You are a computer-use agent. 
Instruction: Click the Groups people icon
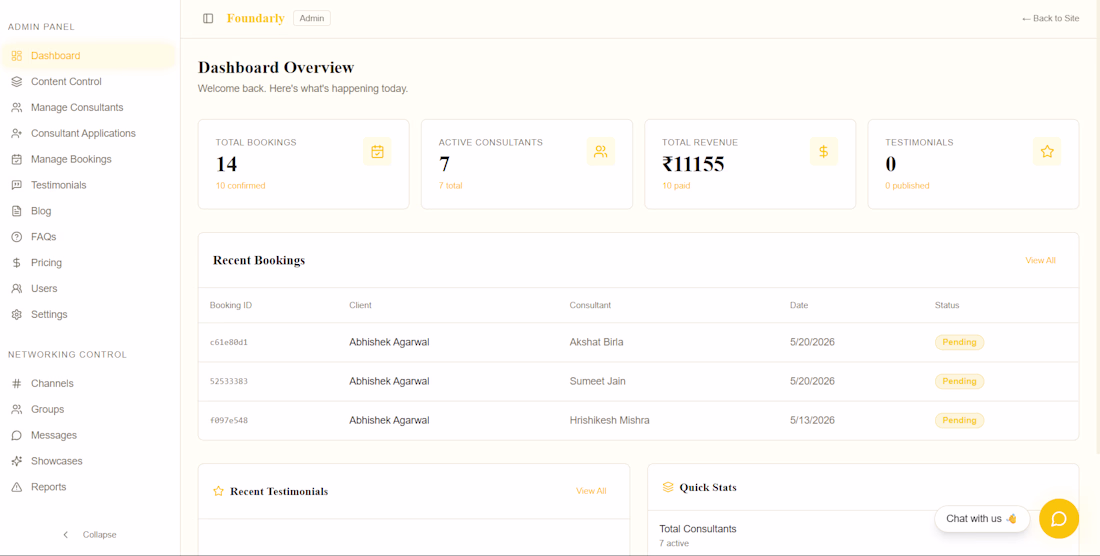[x=17, y=409]
